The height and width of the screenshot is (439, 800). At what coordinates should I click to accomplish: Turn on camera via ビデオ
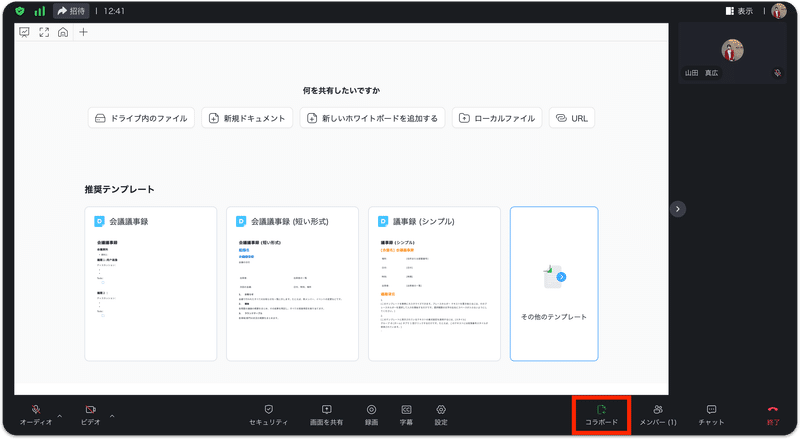pyautogui.click(x=90, y=415)
